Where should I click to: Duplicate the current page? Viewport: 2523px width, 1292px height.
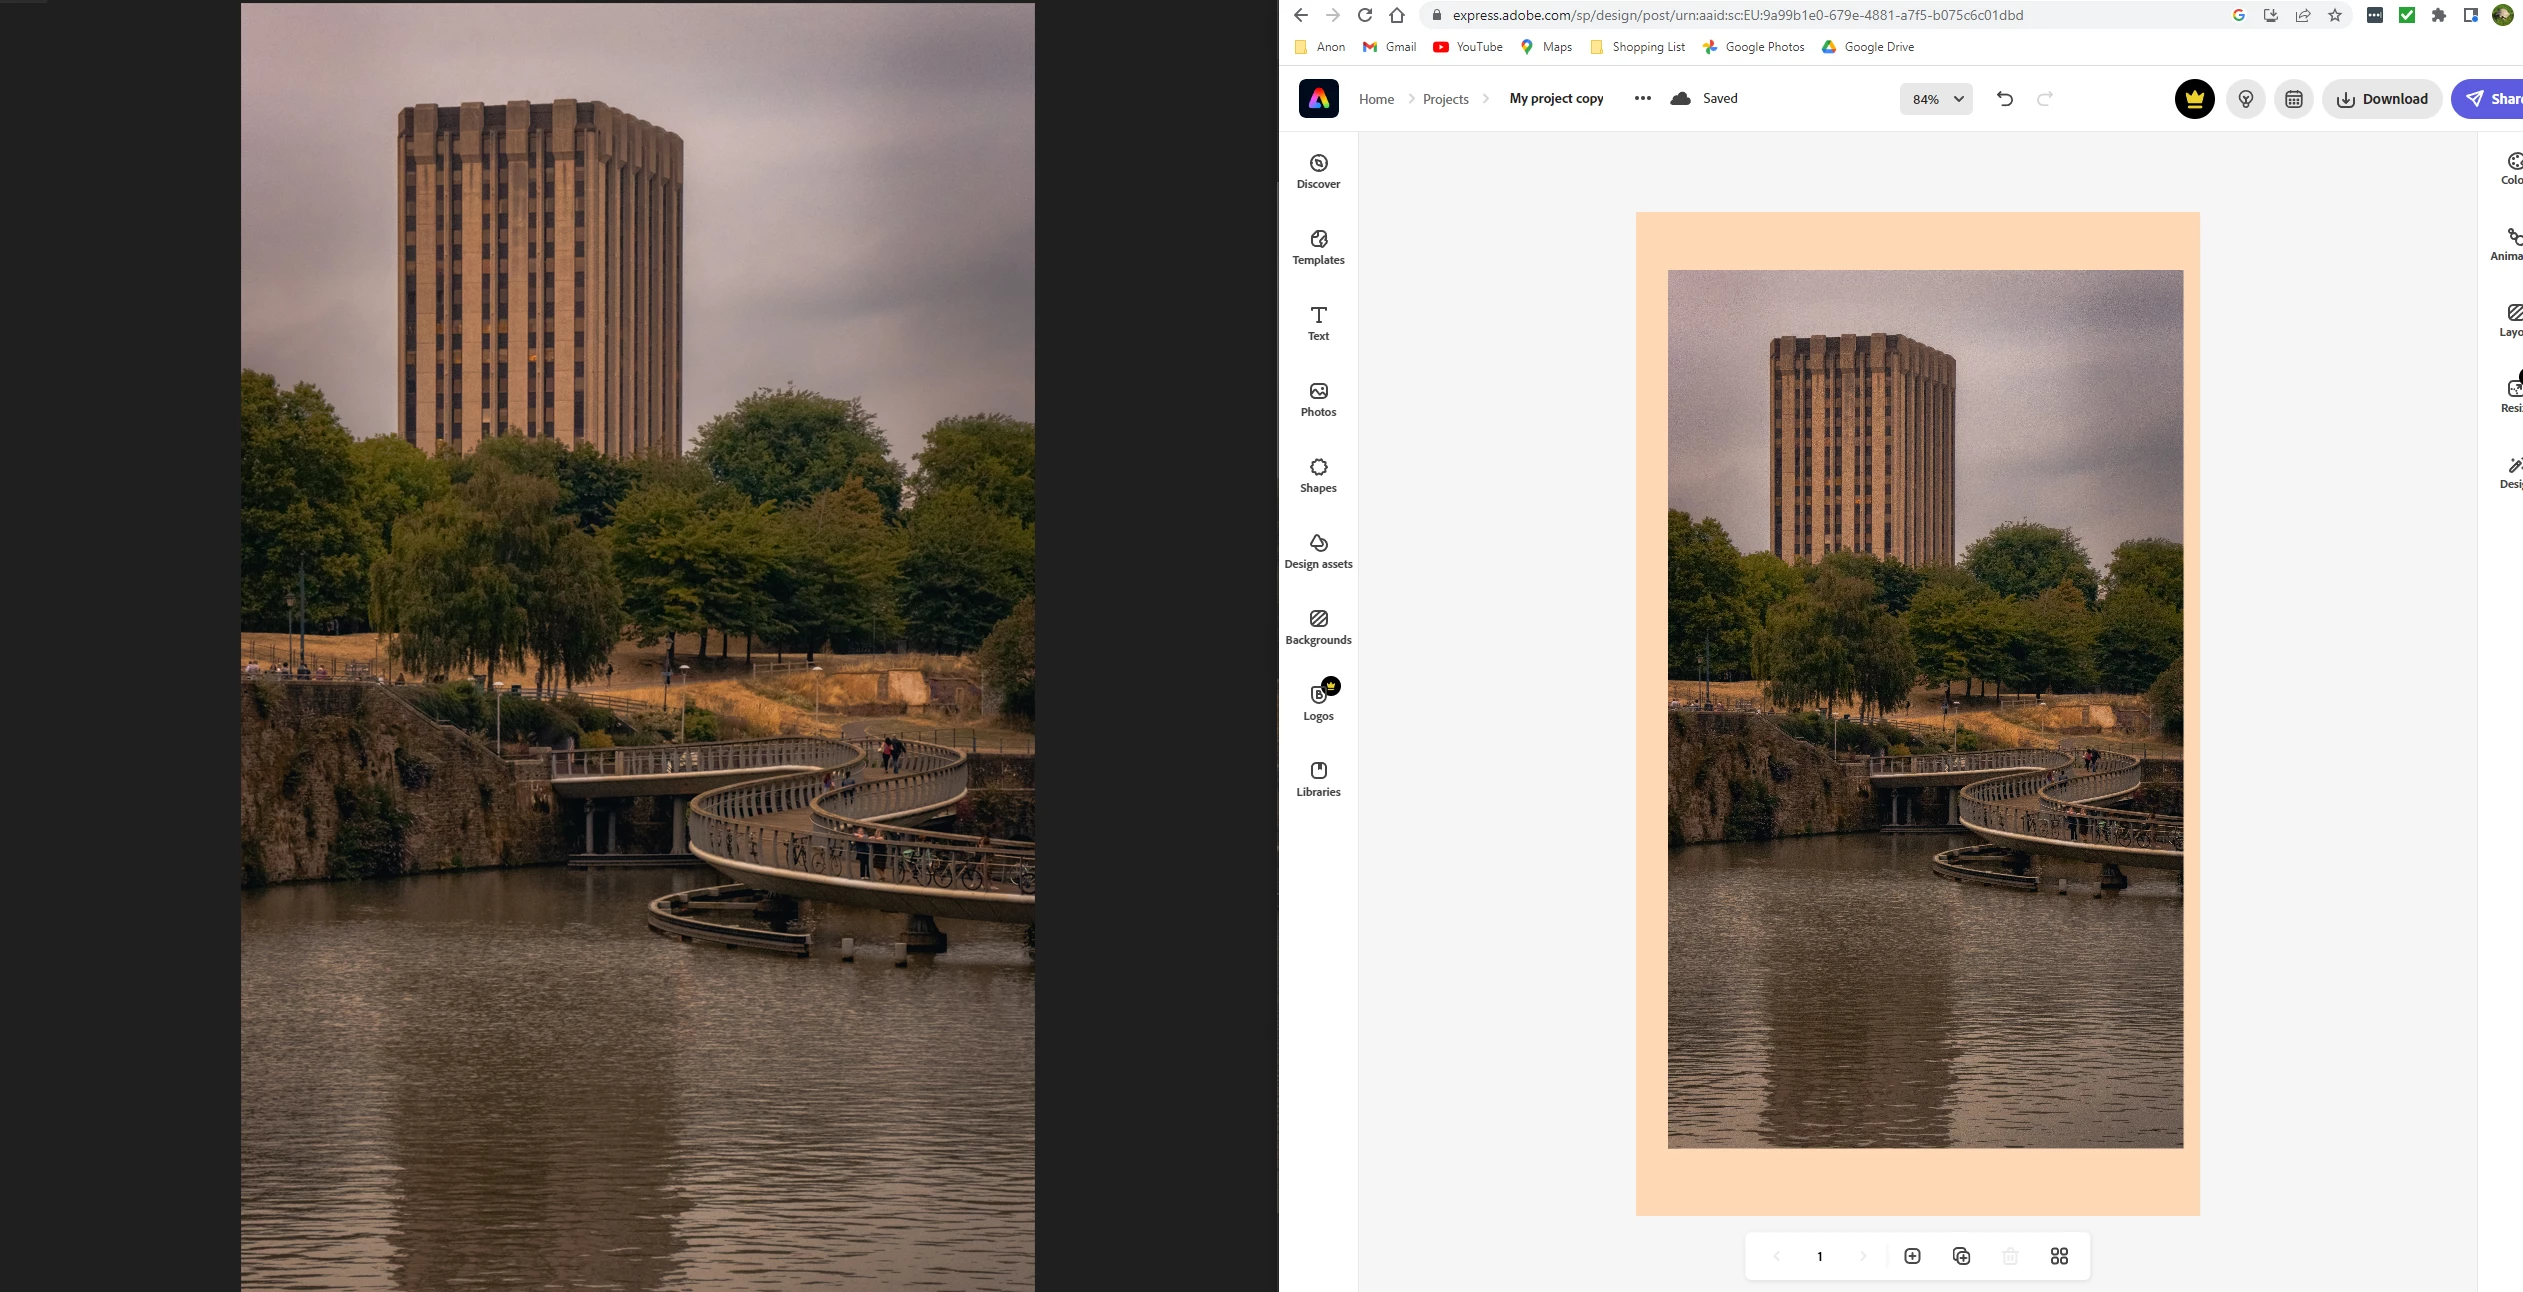pos(1961,1256)
